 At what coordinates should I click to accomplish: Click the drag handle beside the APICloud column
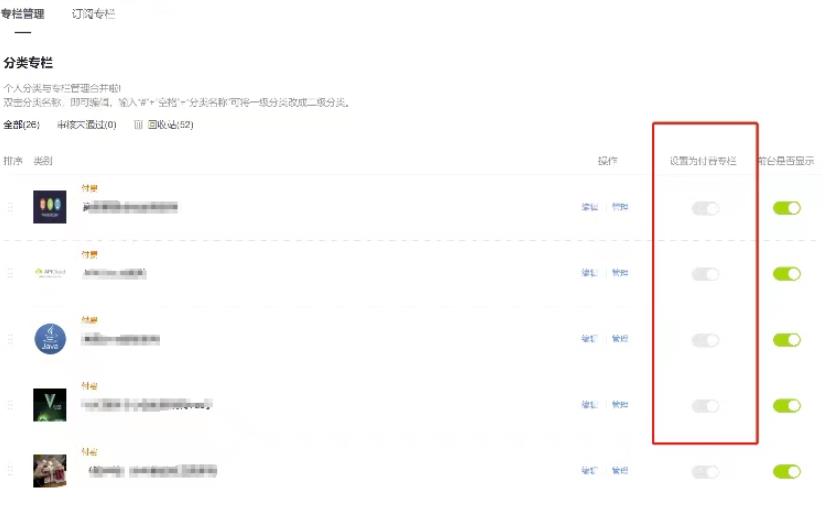(11, 273)
